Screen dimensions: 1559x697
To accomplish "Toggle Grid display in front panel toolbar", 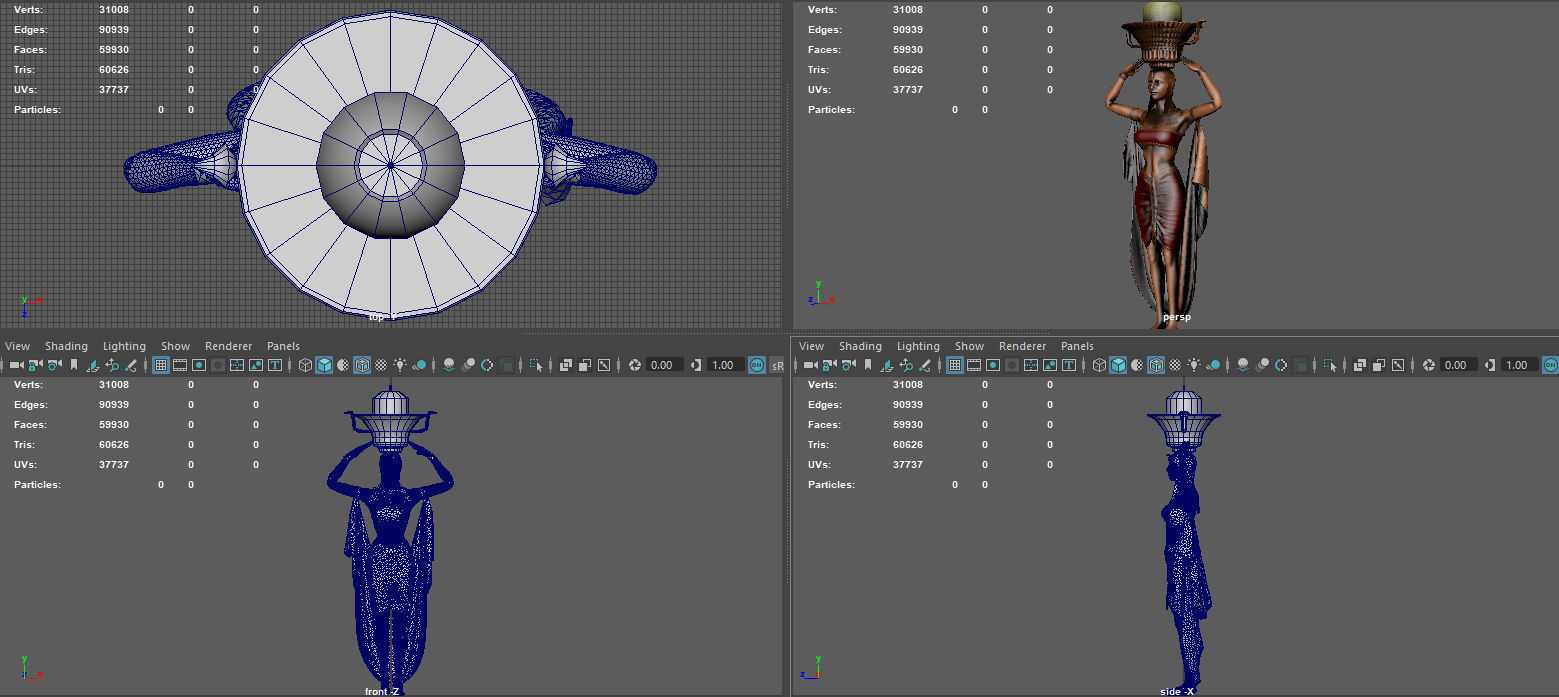I will click(160, 365).
